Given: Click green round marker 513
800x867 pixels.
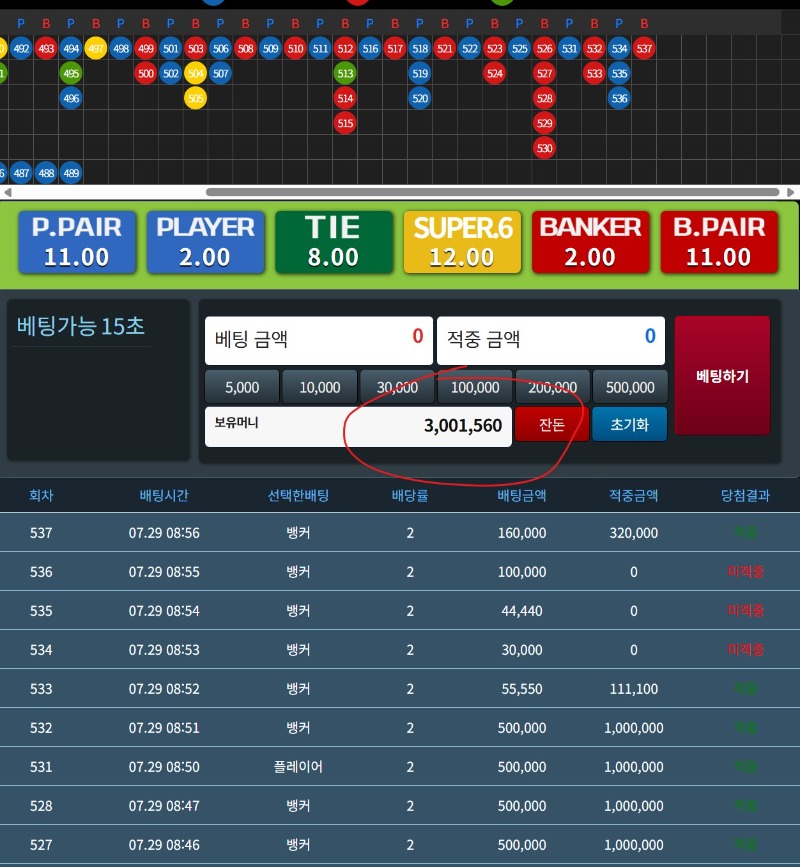Looking at the screenshot, I should coord(345,74).
